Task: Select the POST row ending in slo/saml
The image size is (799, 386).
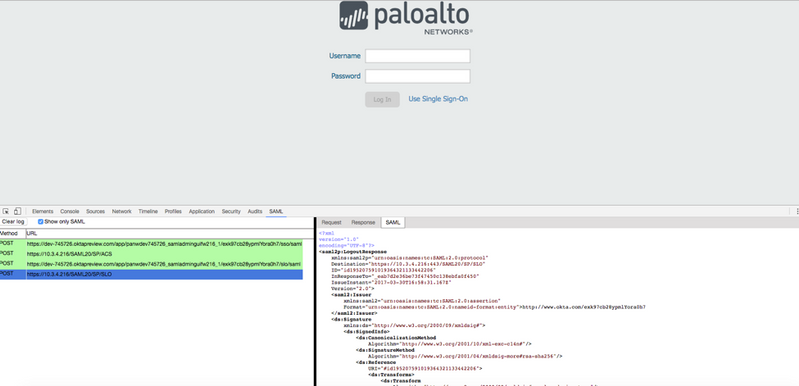Action: pos(151,264)
